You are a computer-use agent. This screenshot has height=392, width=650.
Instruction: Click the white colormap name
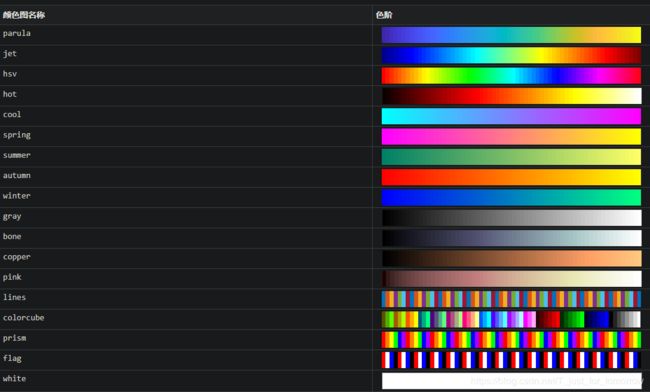point(14,378)
